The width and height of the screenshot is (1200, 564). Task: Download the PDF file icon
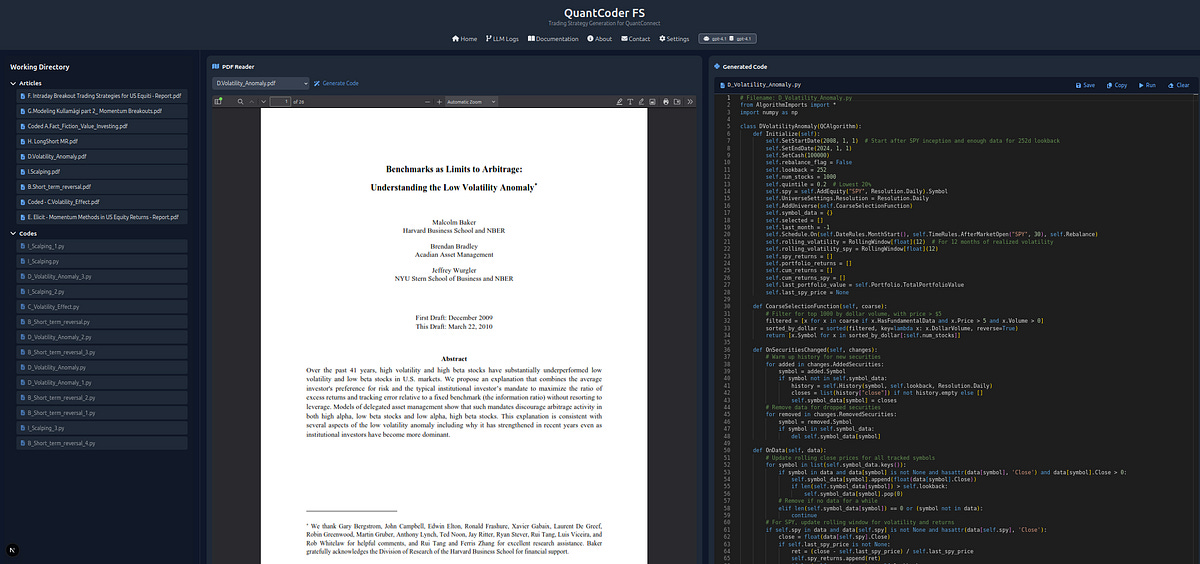(x=677, y=101)
